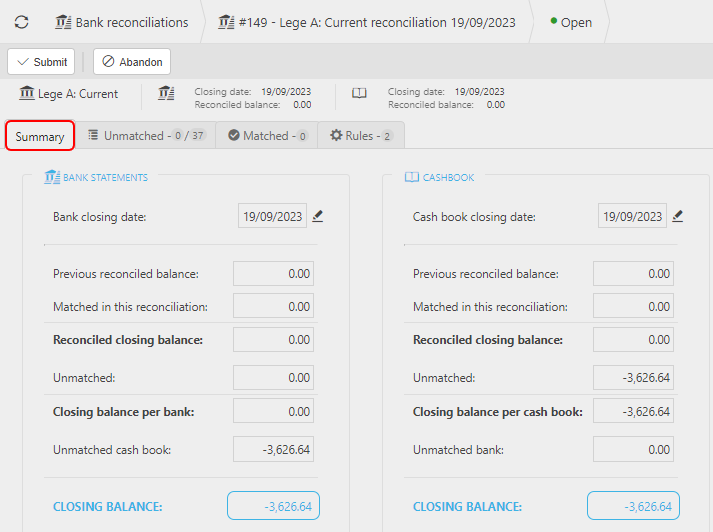Open the Matched tab
This screenshot has height=532, width=713.
click(x=267, y=136)
